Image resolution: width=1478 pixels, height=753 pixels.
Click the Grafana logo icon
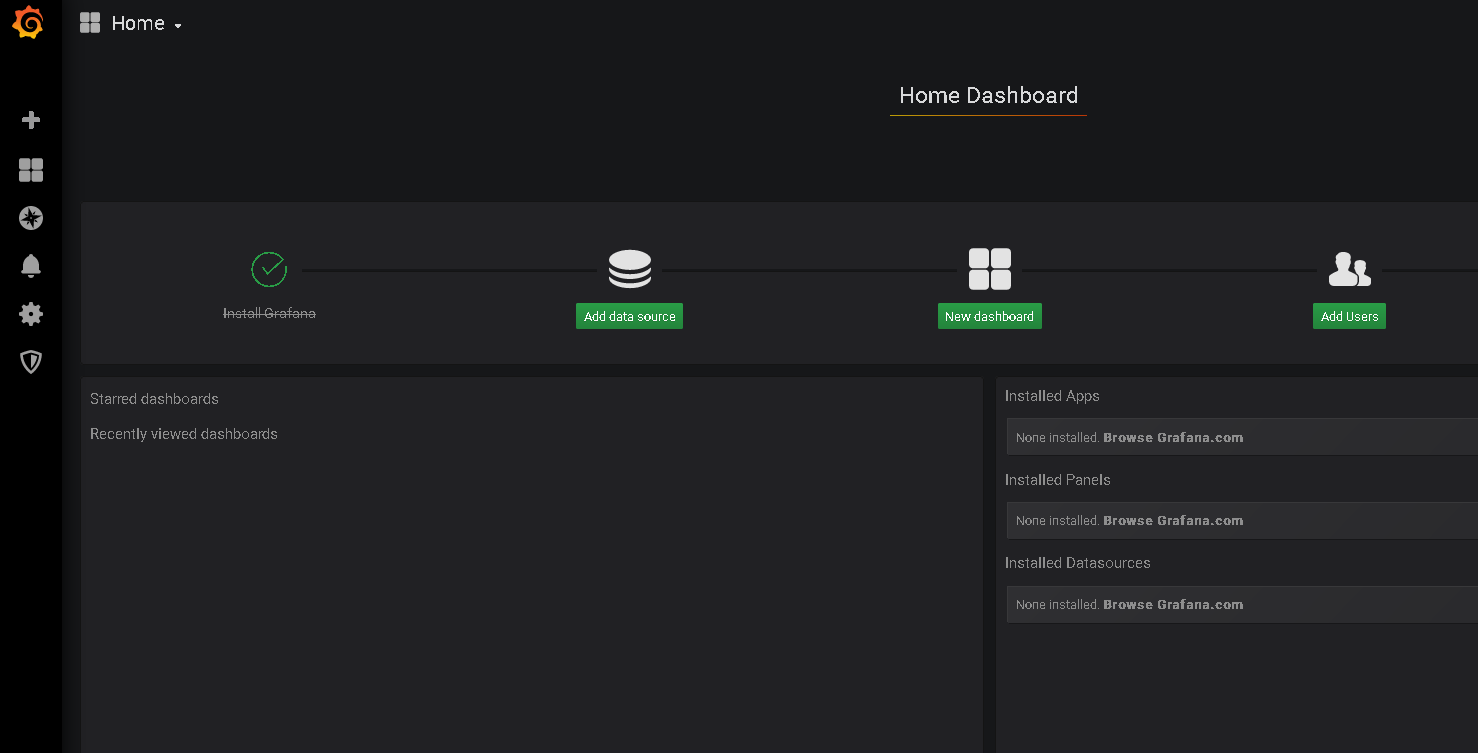(28, 22)
